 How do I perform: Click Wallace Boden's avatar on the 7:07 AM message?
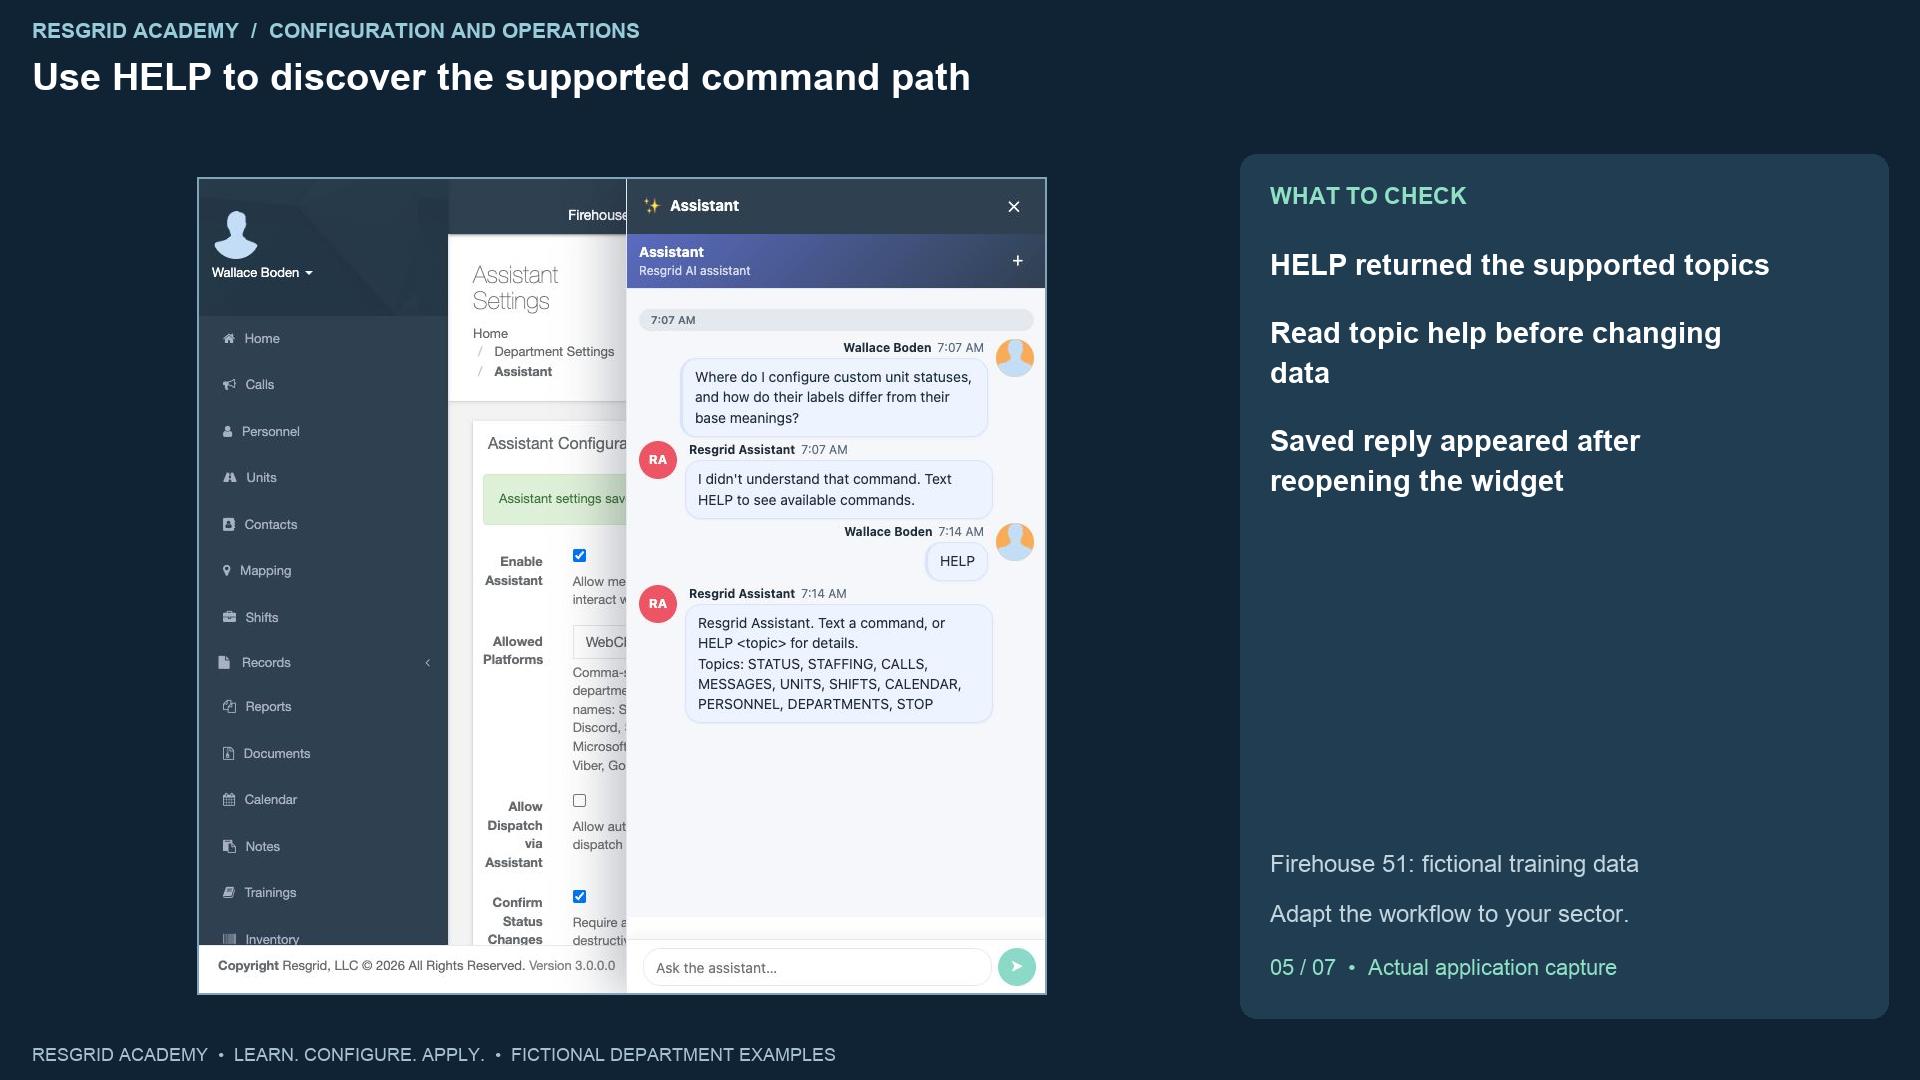click(x=1015, y=358)
